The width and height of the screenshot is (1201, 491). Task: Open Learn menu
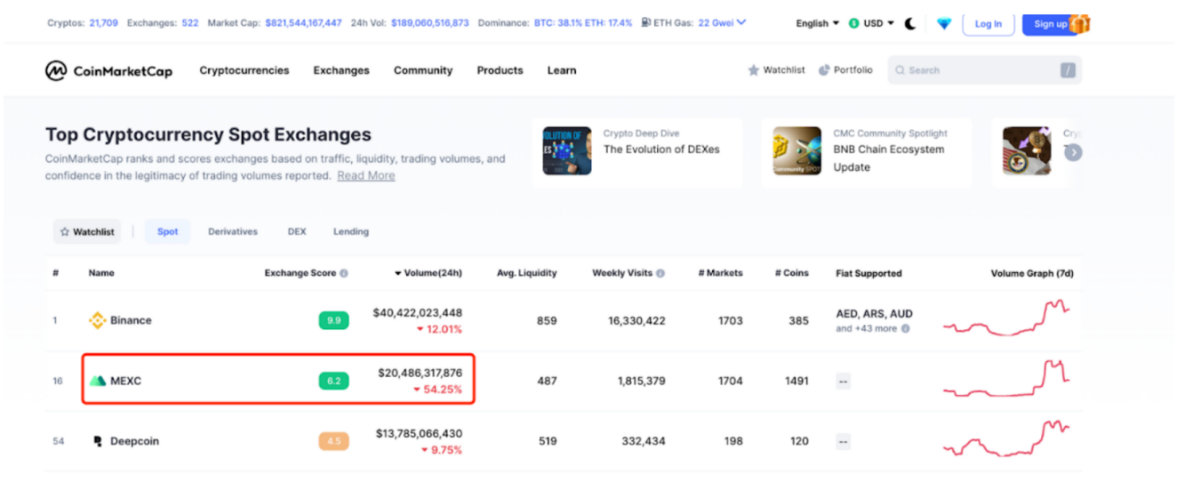pos(562,71)
